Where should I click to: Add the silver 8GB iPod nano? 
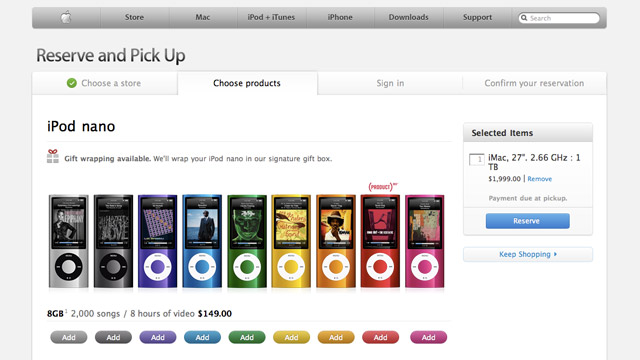click(x=69, y=337)
